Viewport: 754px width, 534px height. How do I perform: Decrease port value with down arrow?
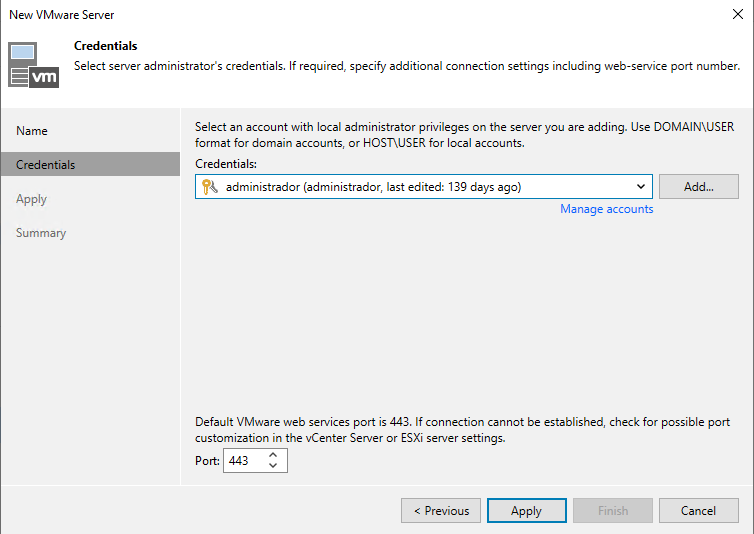273,467
